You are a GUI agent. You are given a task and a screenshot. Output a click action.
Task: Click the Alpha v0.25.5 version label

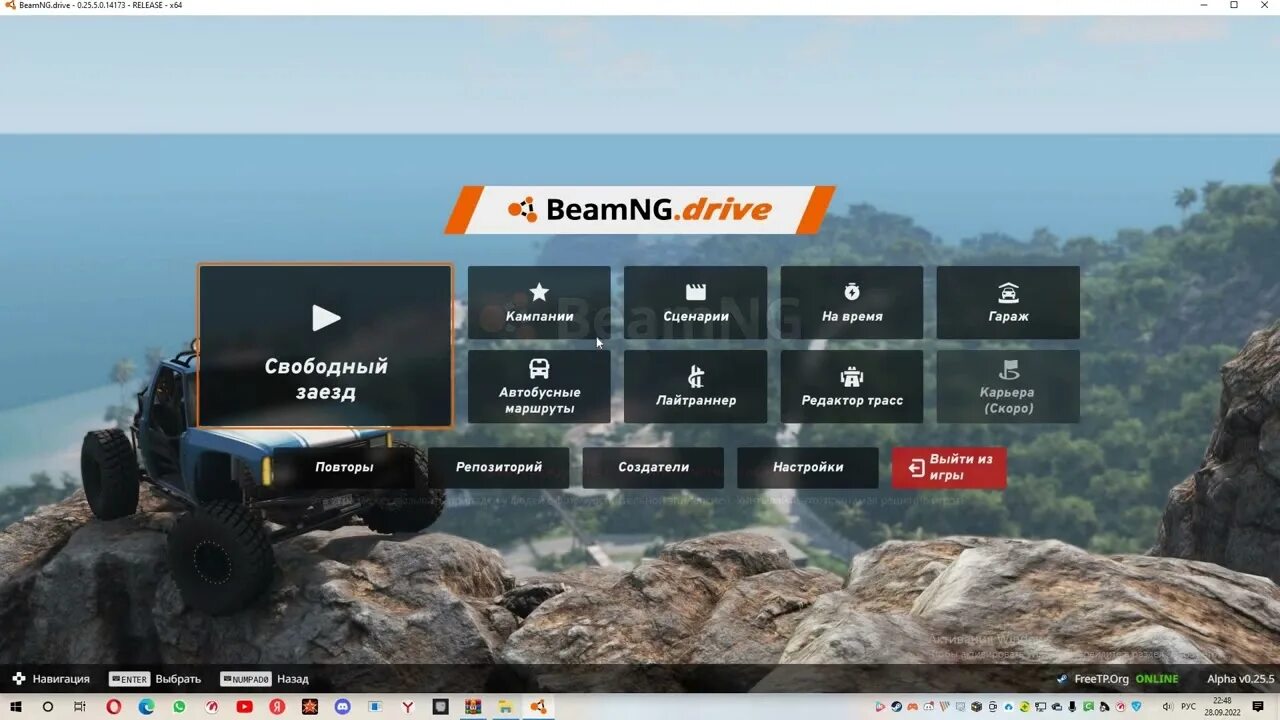1240,679
